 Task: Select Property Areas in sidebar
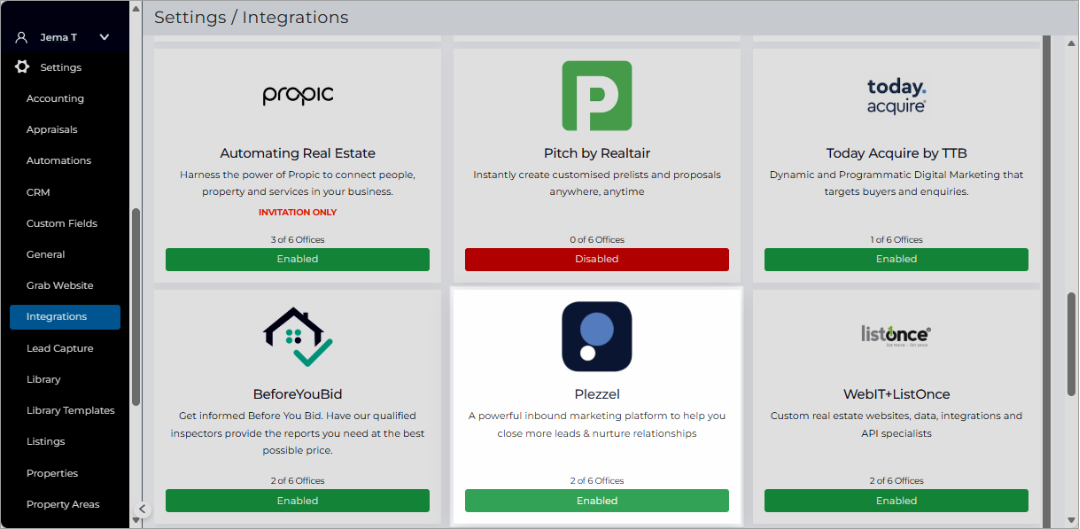click(63, 504)
